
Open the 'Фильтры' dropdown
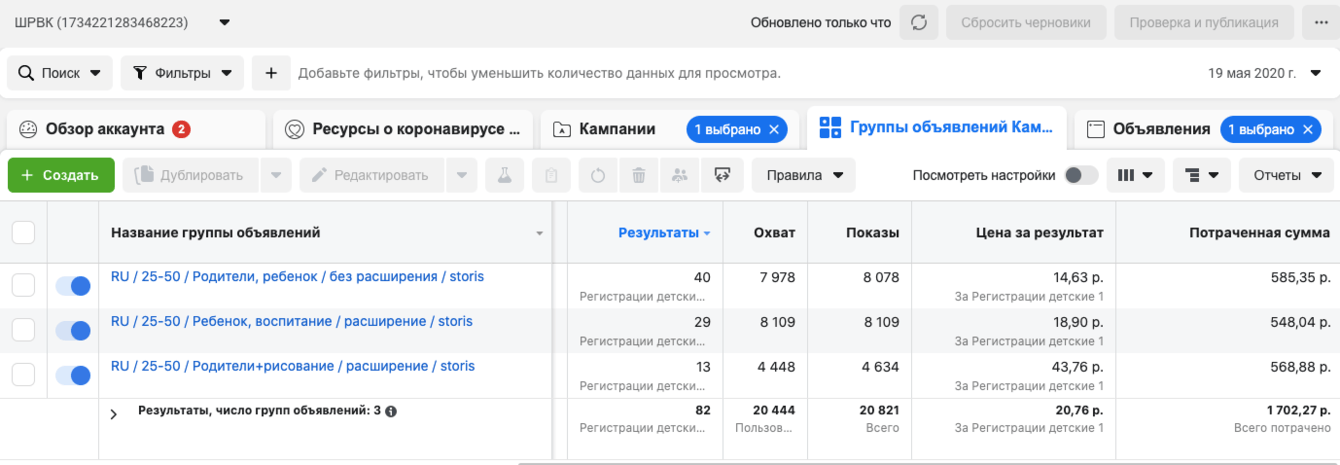(x=182, y=73)
